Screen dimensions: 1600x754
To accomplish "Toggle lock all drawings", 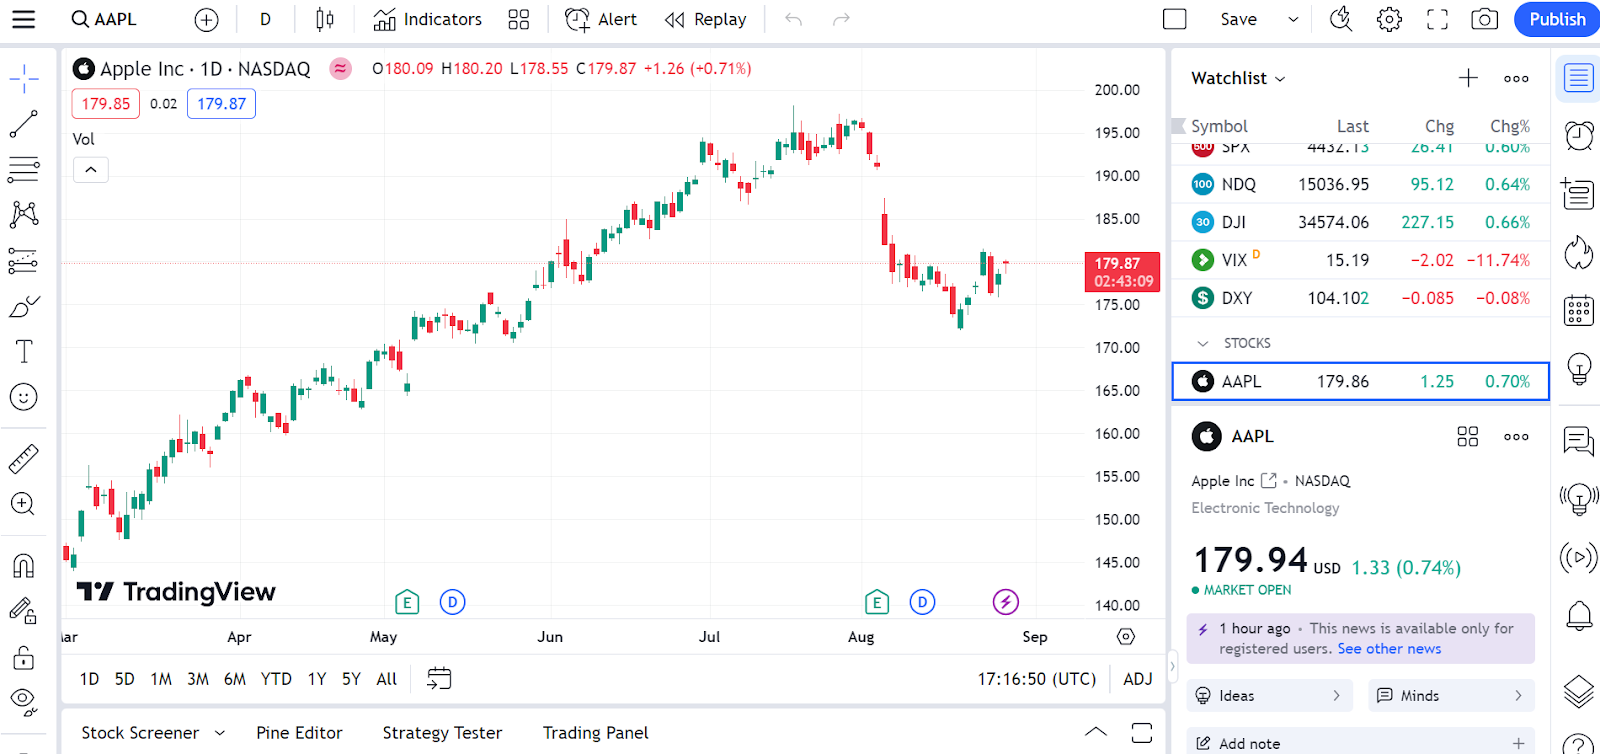I will point(24,656).
